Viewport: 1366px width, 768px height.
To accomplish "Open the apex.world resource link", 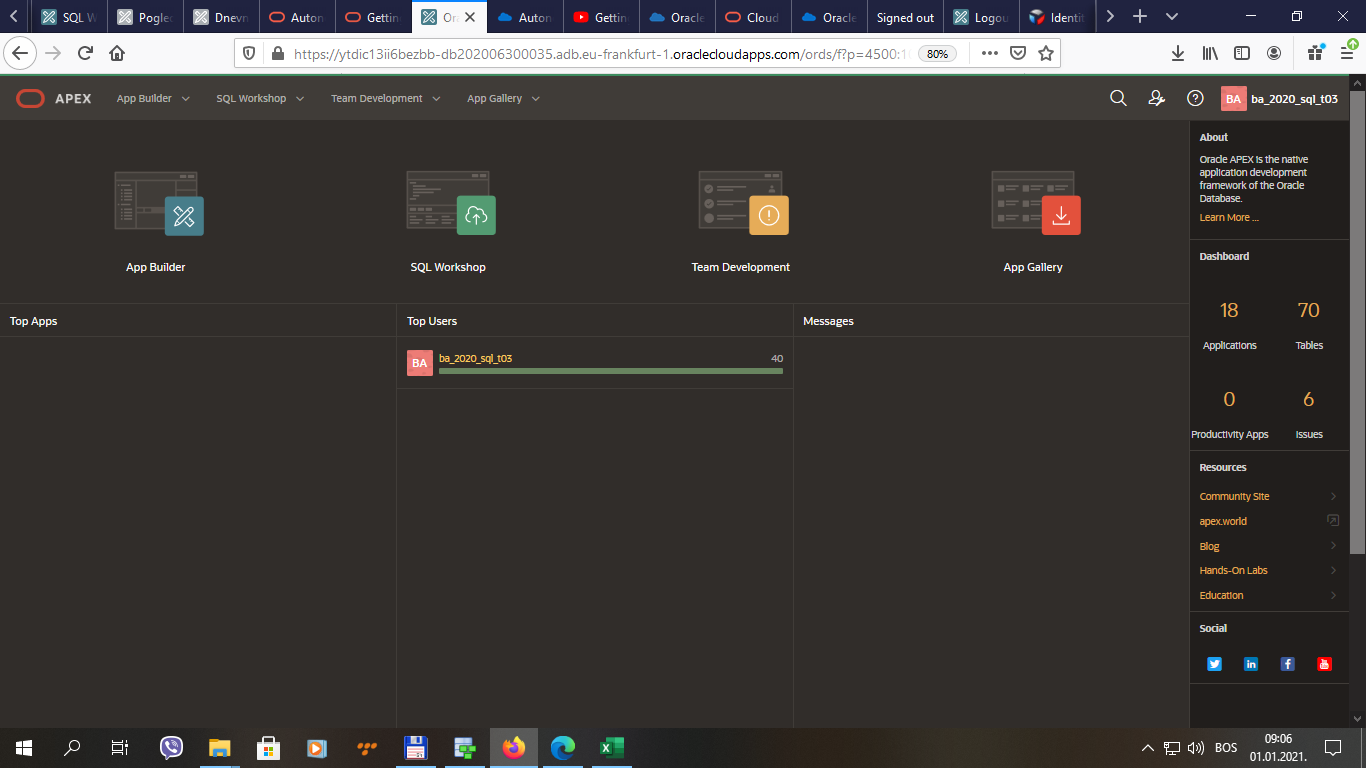I will tap(1223, 521).
